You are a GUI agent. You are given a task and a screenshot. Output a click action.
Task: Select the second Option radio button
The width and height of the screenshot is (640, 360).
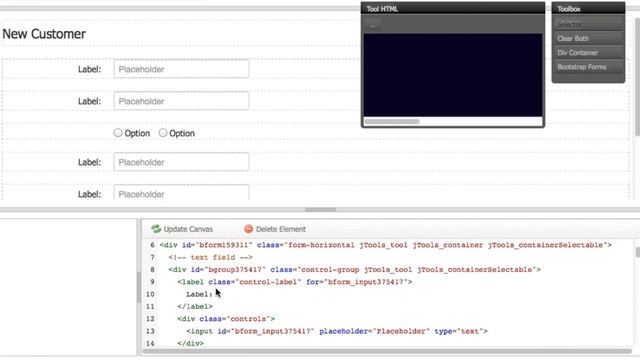(163, 133)
